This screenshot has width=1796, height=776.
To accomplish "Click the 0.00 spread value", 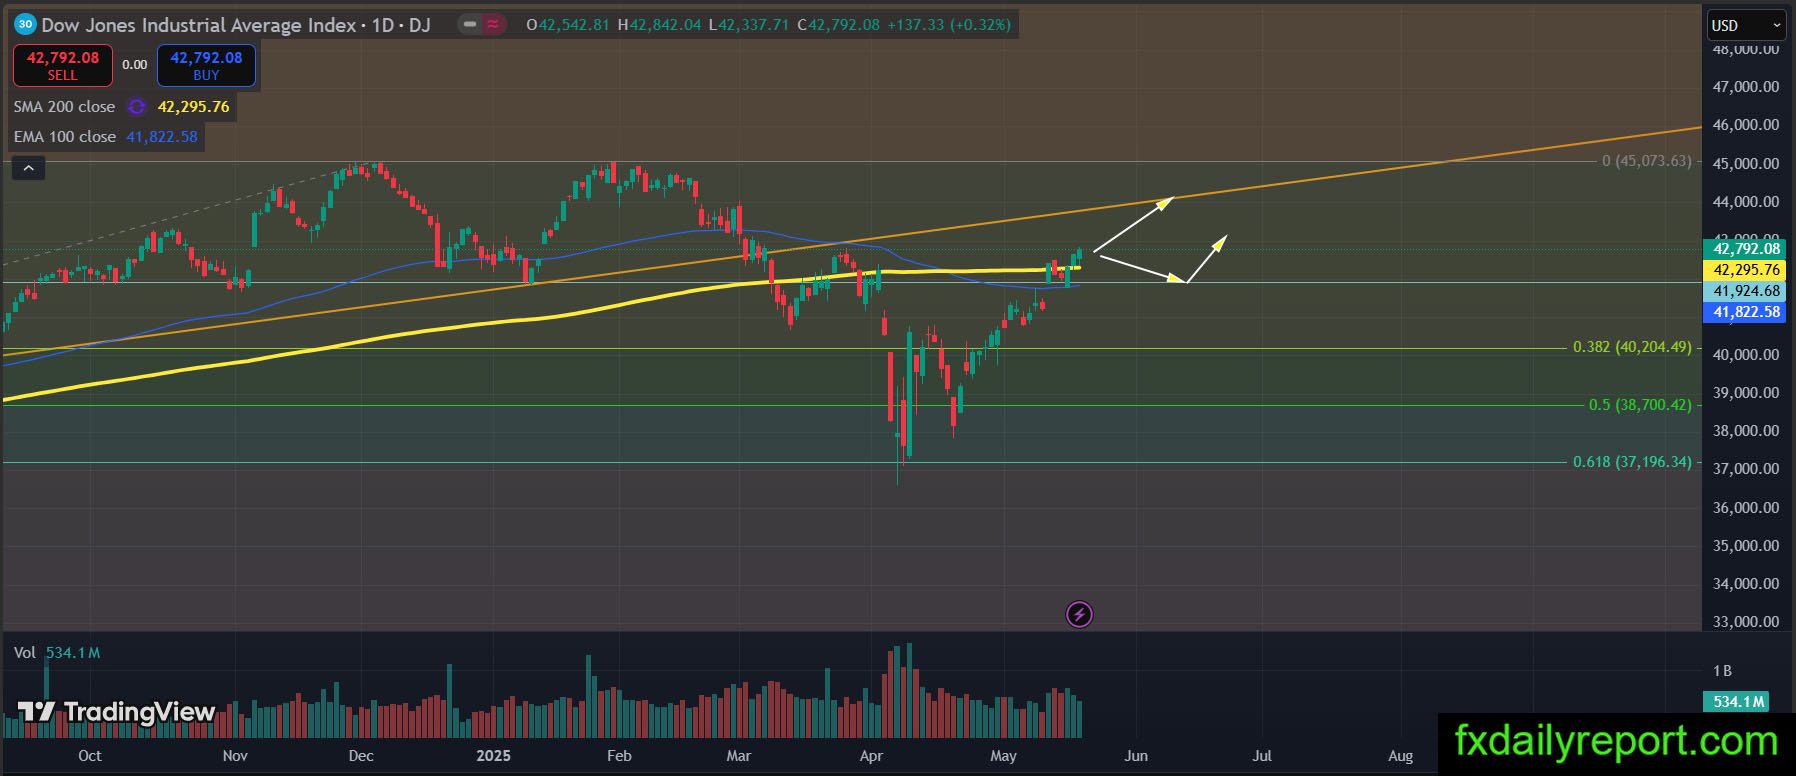I will (x=135, y=65).
